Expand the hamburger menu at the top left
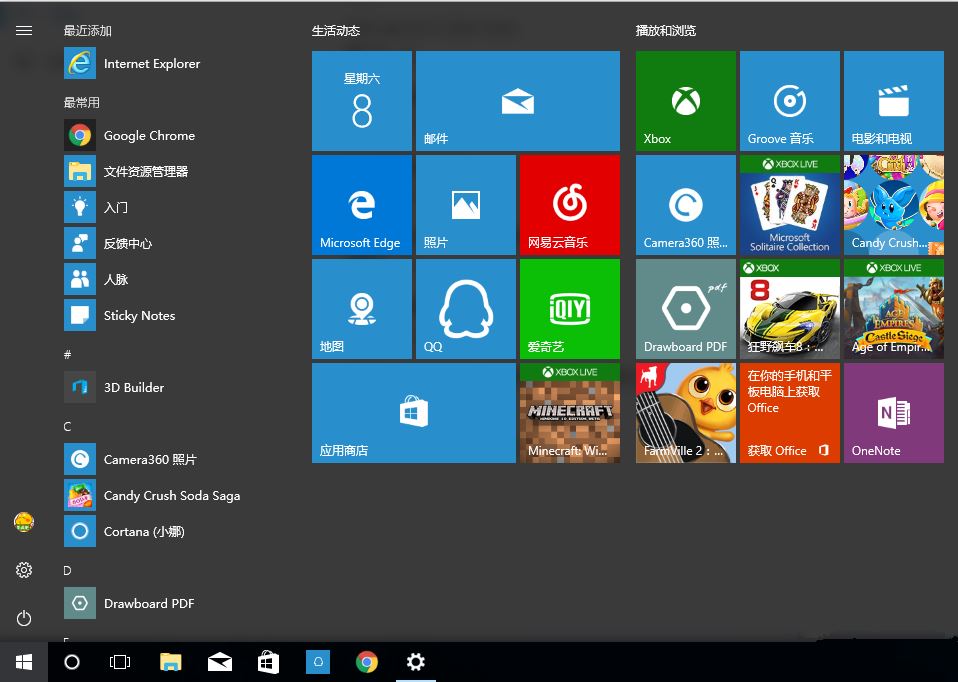 point(24,31)
